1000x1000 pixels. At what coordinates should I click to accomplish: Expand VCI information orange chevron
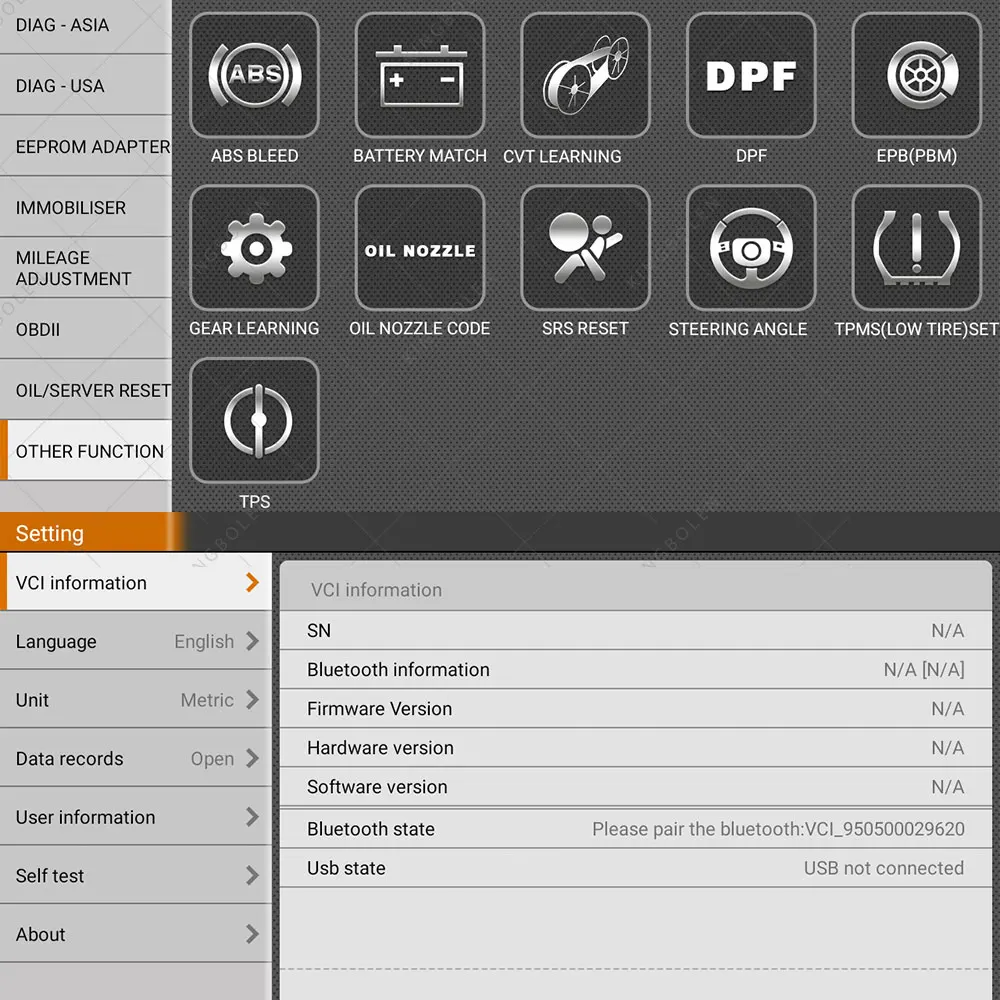[x=253, y=582]
